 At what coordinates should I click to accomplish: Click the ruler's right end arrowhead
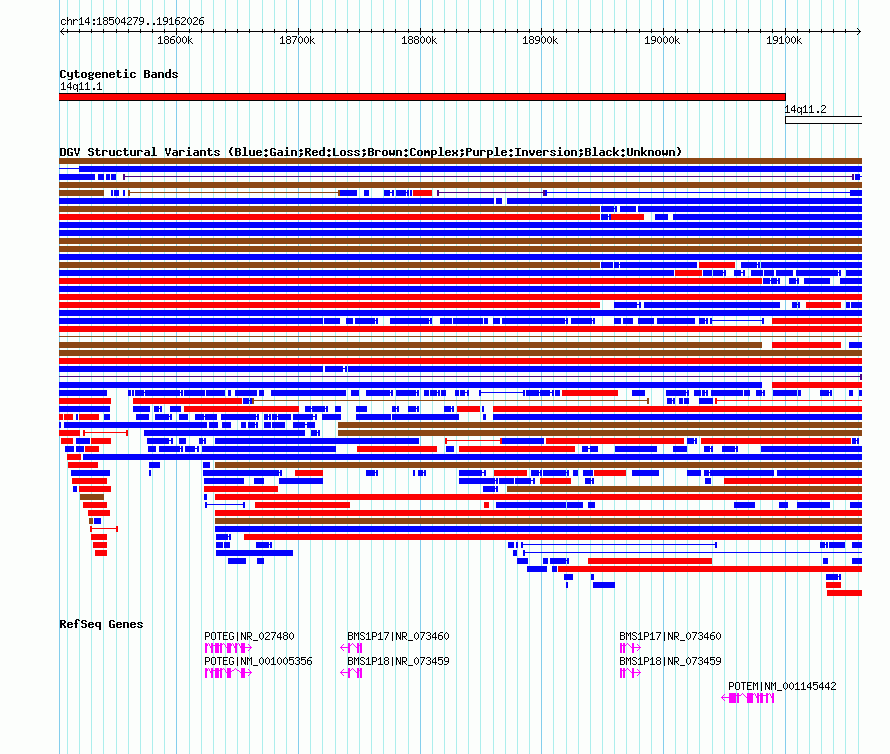coord(859,32)
